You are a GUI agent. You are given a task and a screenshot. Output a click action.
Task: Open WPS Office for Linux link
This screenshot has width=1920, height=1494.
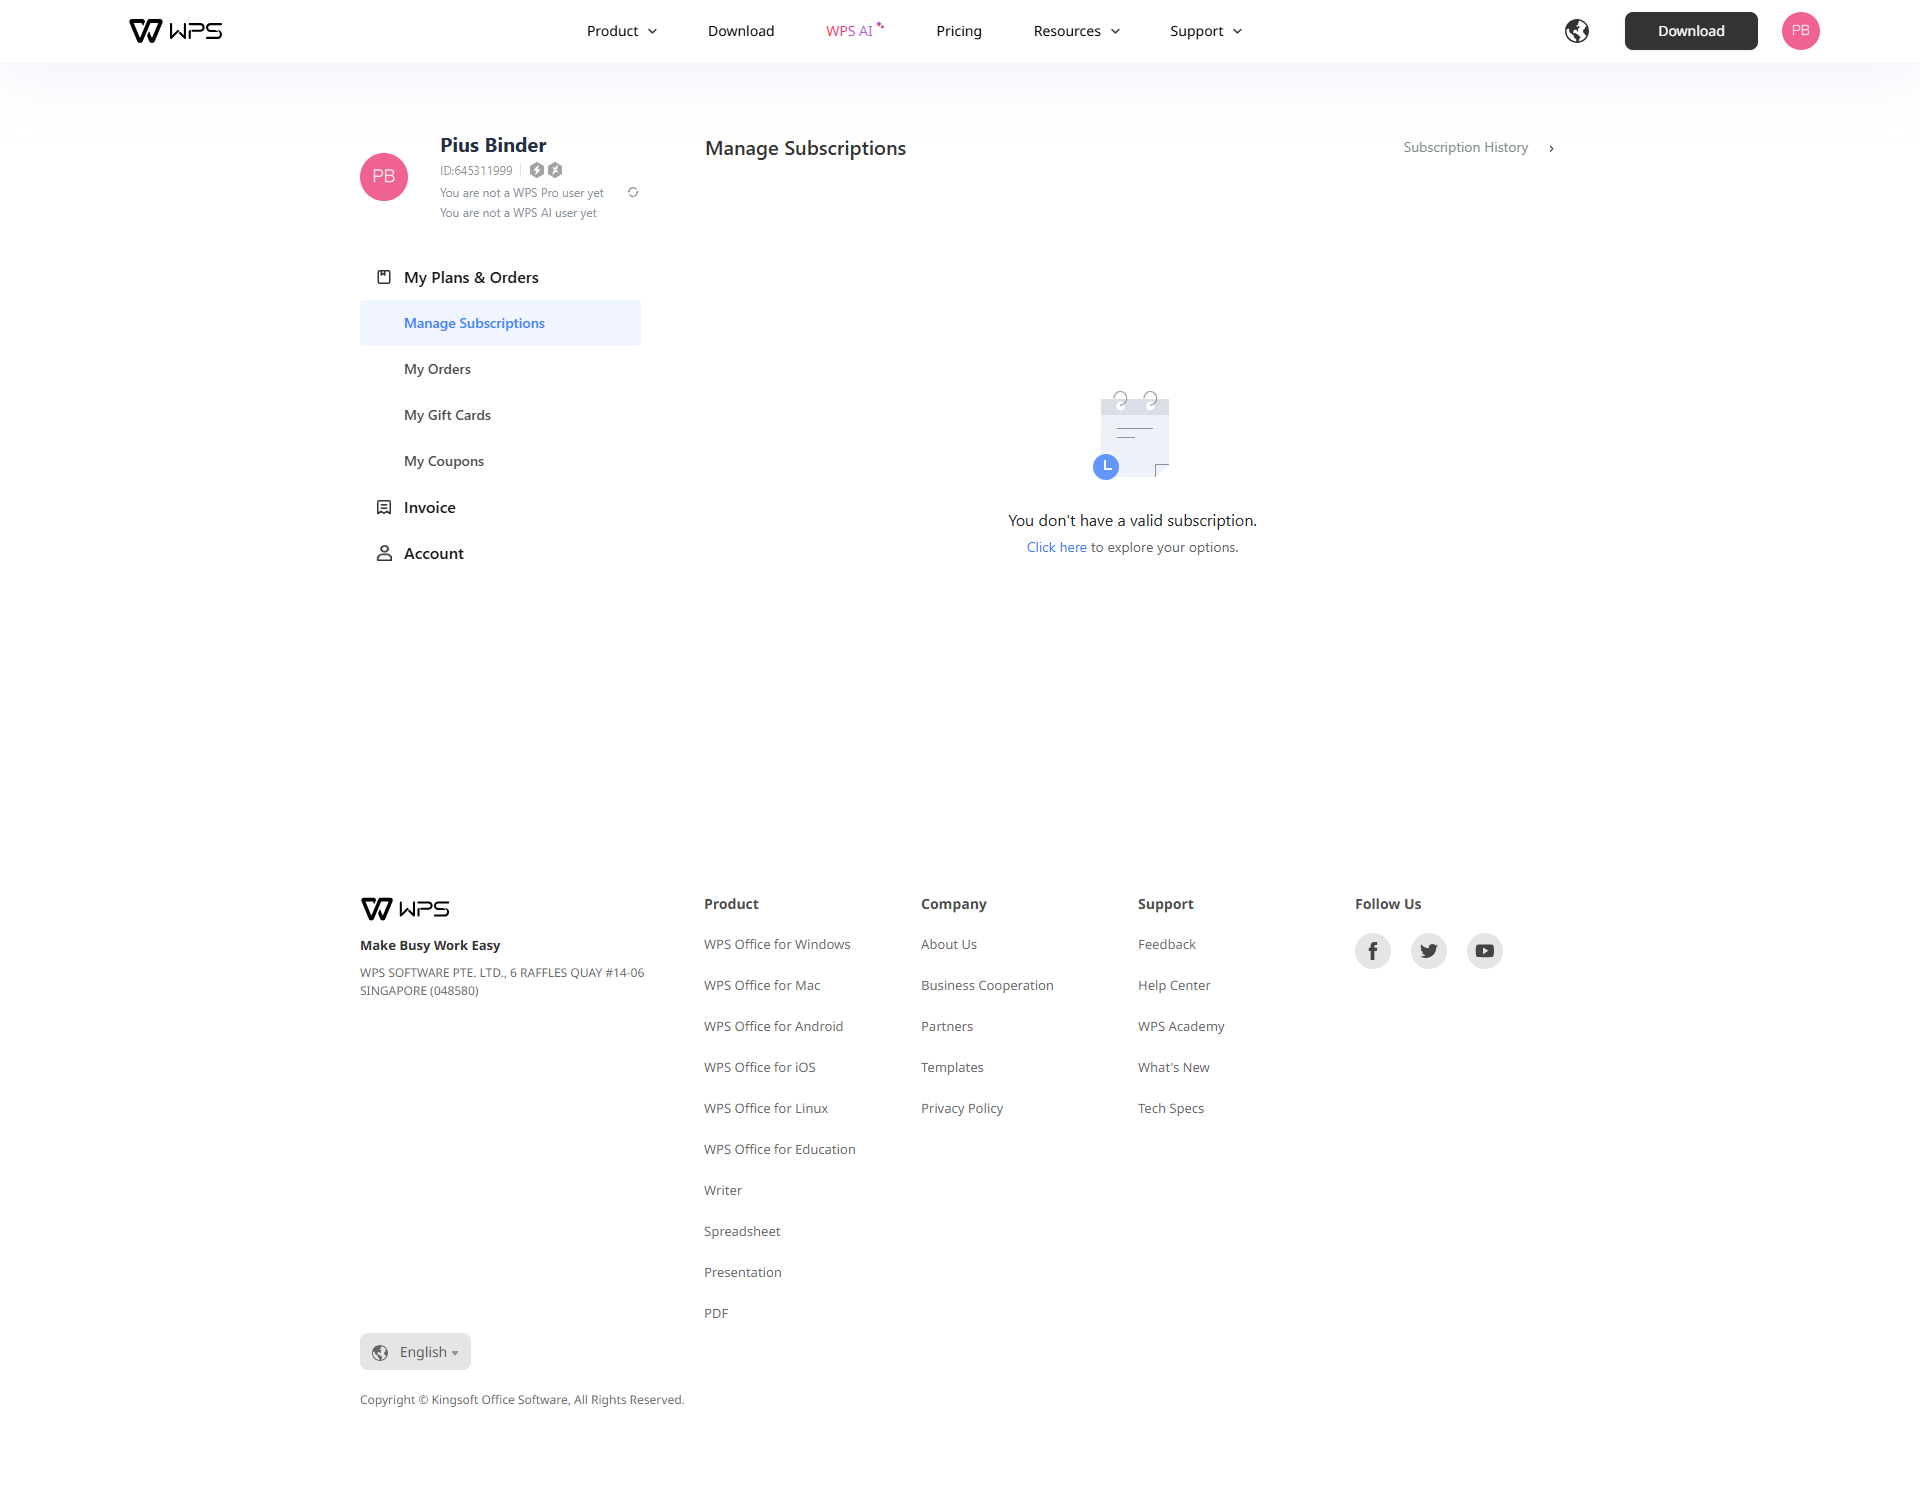click(x=766, y=1108)
